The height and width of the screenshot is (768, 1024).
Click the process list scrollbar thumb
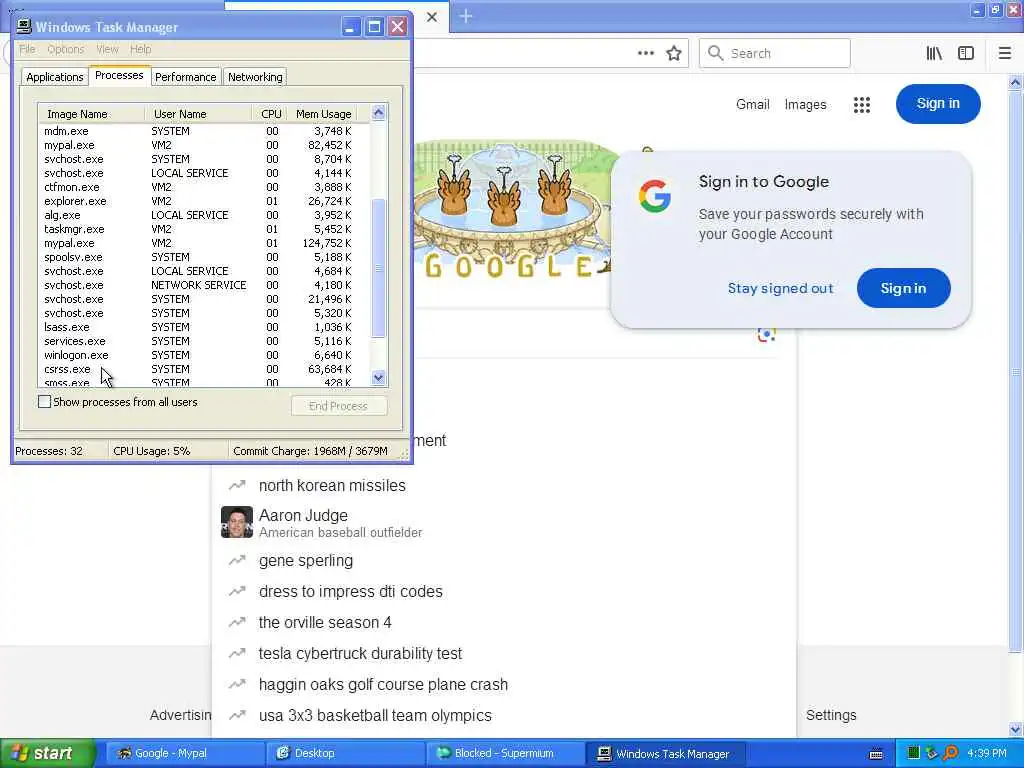[378, 268]
